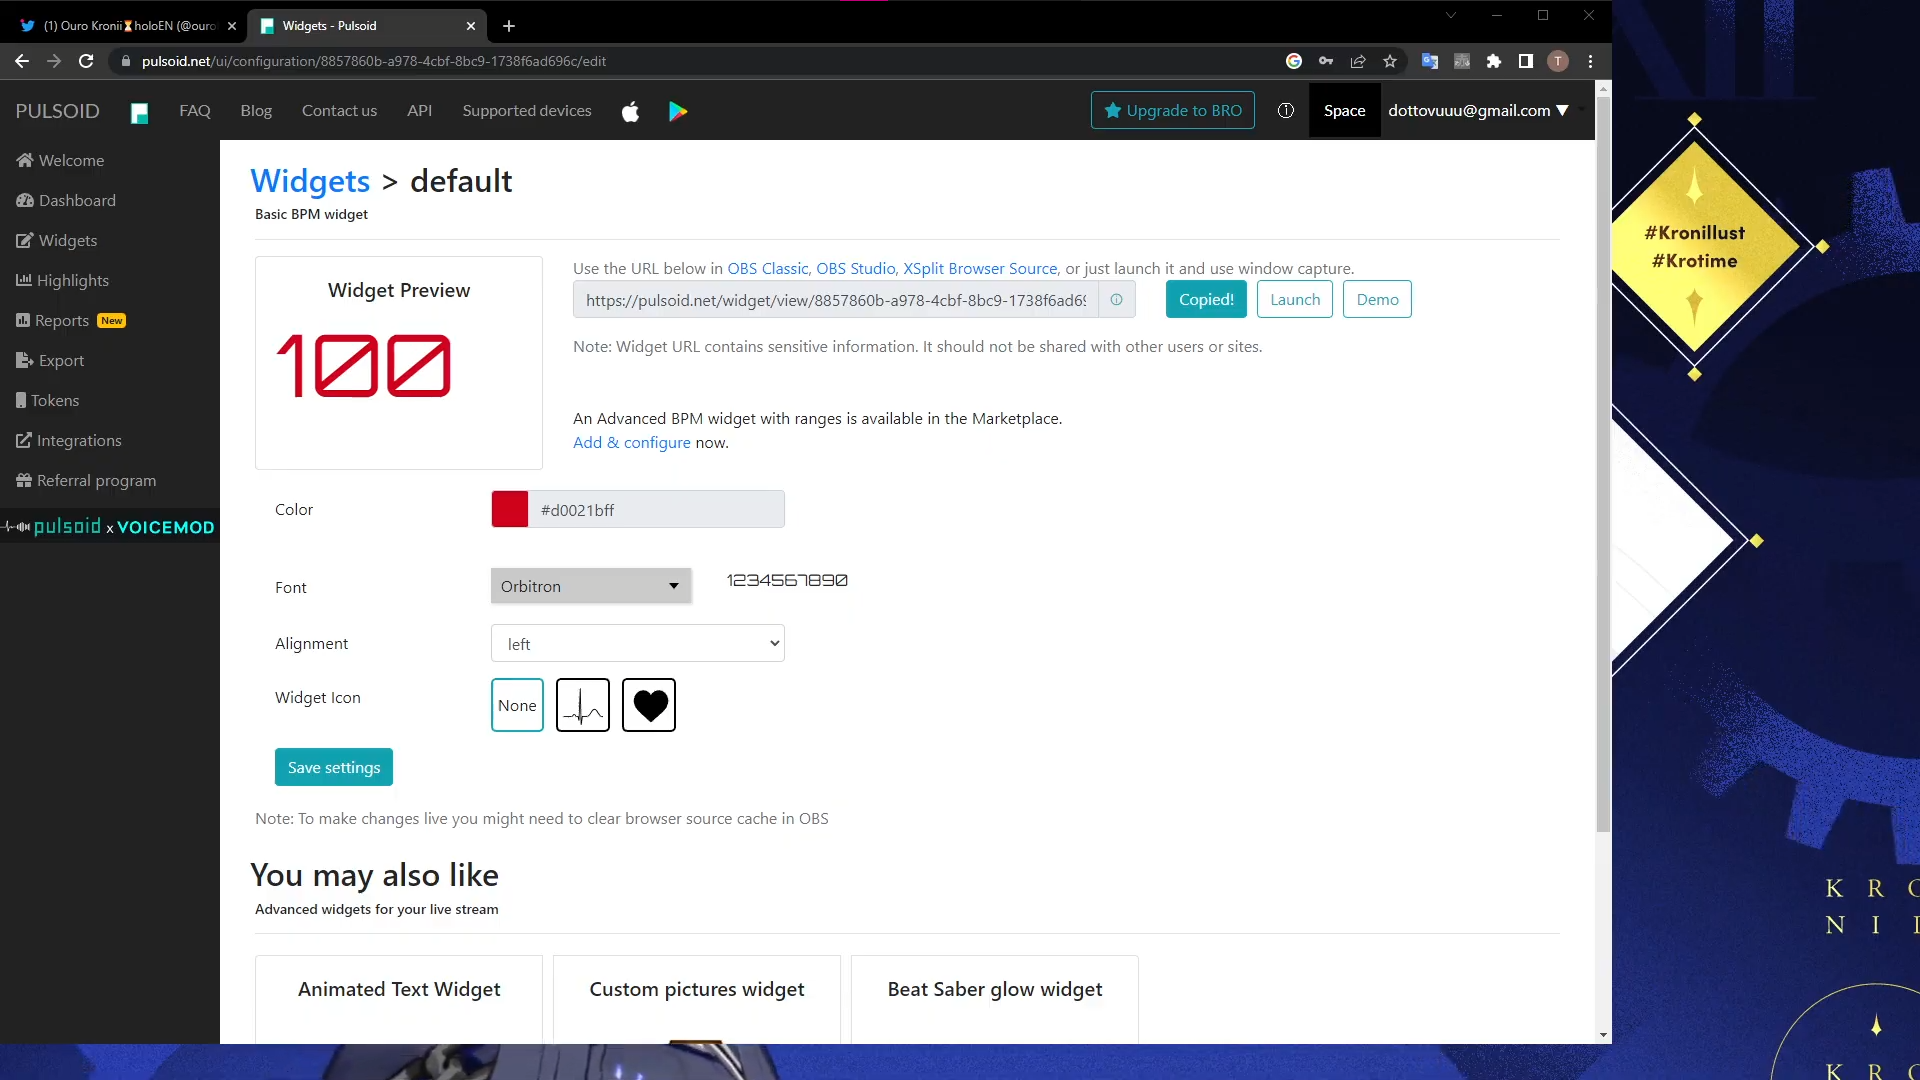Image resolution: width=1920 pixels, height=1080 pixels.
Task: Open Tokens in the sidebar
Action: coord(47,400)
